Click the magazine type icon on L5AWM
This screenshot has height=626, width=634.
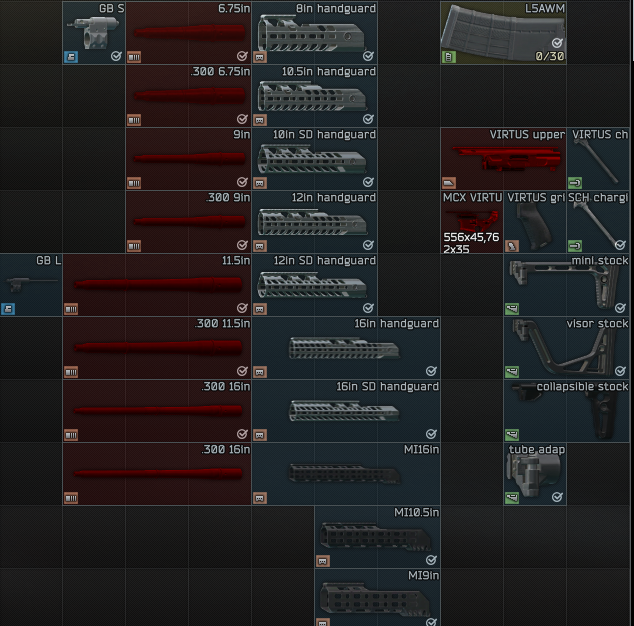[x=448, y=57]
